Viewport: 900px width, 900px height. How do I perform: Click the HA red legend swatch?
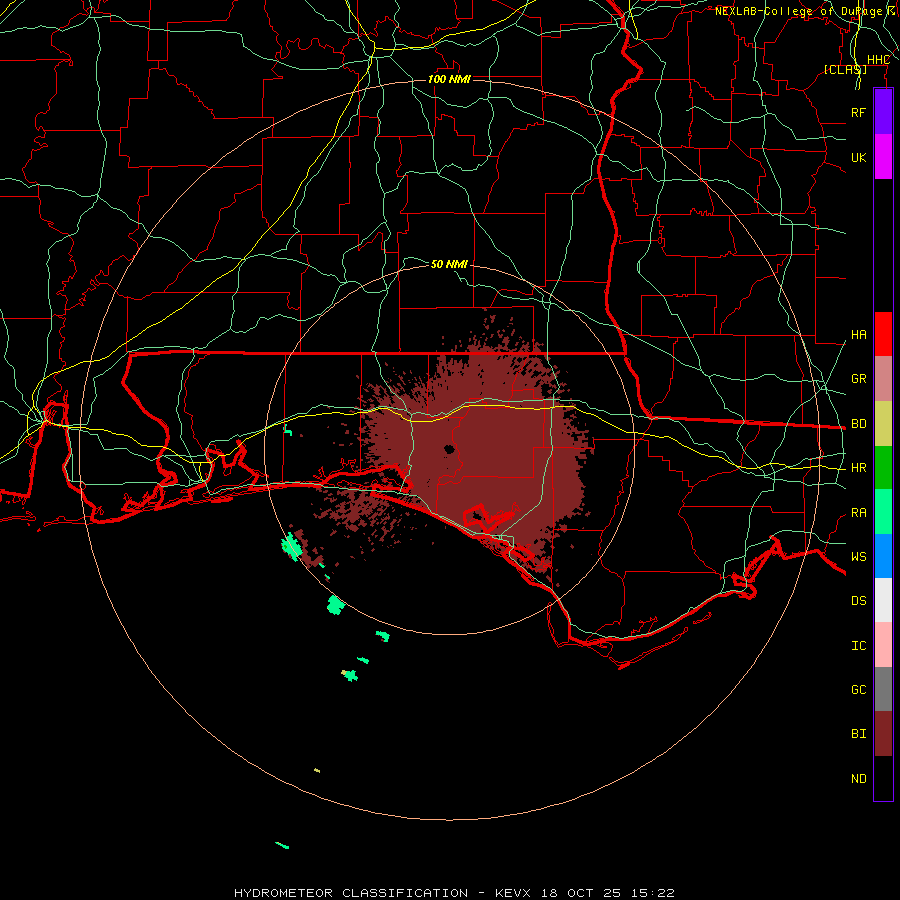tap(883, 334)
